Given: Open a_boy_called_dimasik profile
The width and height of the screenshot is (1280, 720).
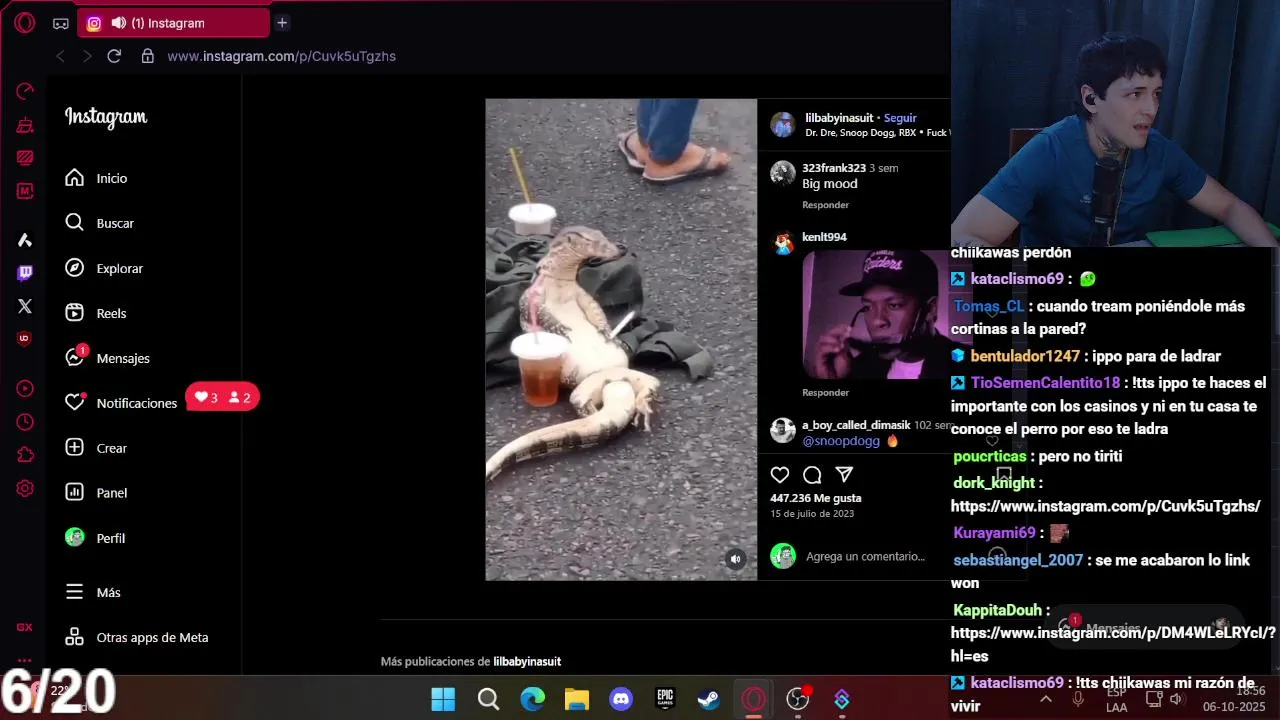Looking at the screenshot, I should 856,425.
